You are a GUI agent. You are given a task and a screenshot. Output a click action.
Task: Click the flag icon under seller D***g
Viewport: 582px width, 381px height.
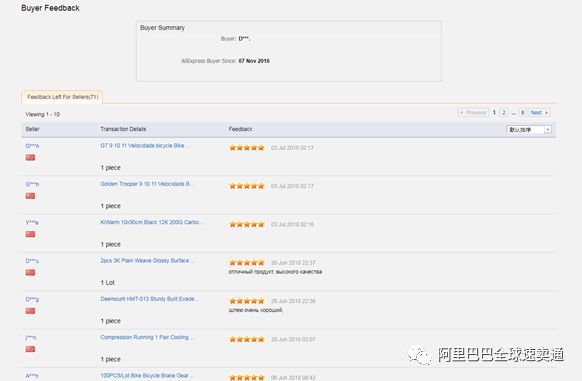30,310
